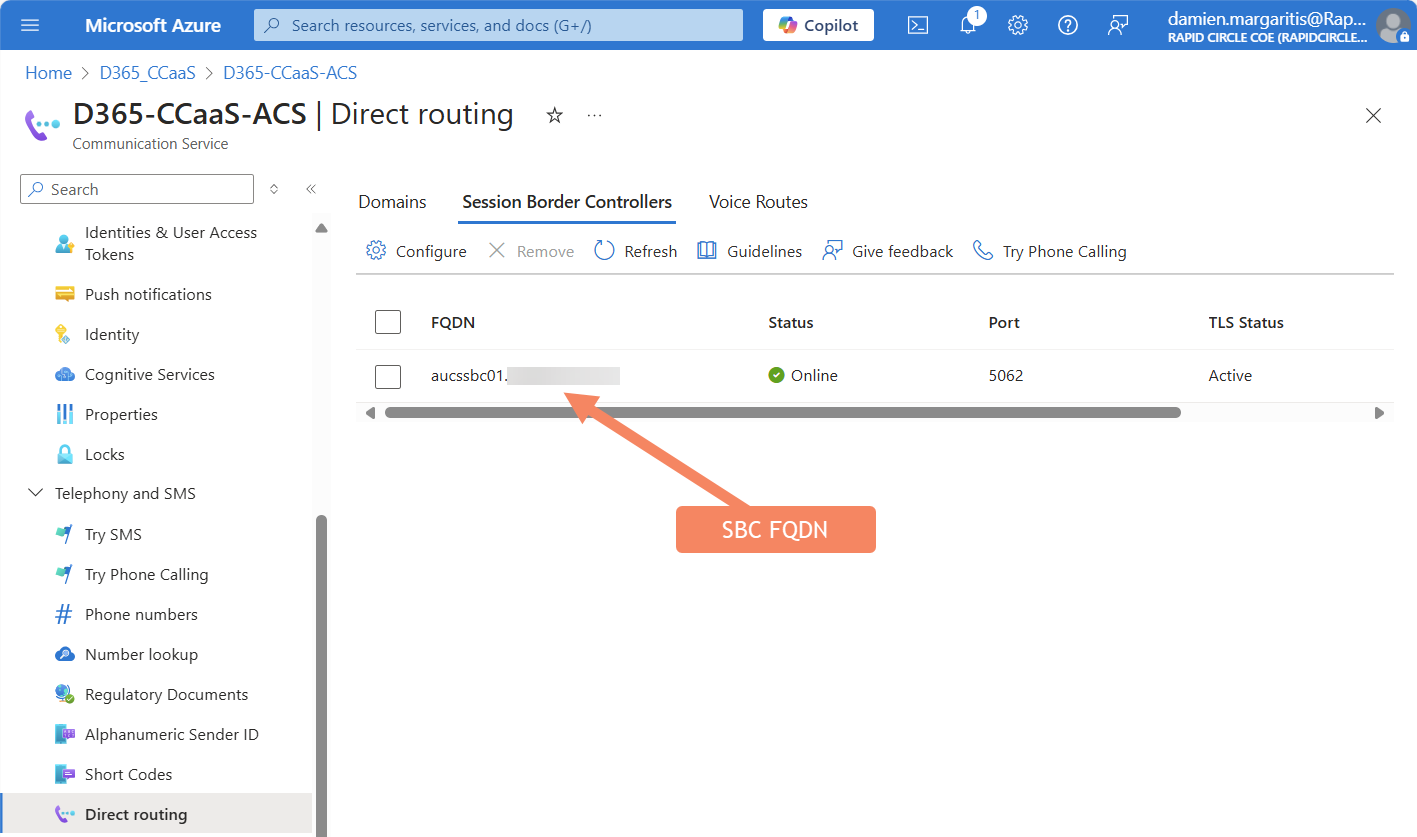This screenshot has height=837, width=1417.
Task: Star the D365-CCaaS-ACS page as favorite
Action: pos(554,115)
